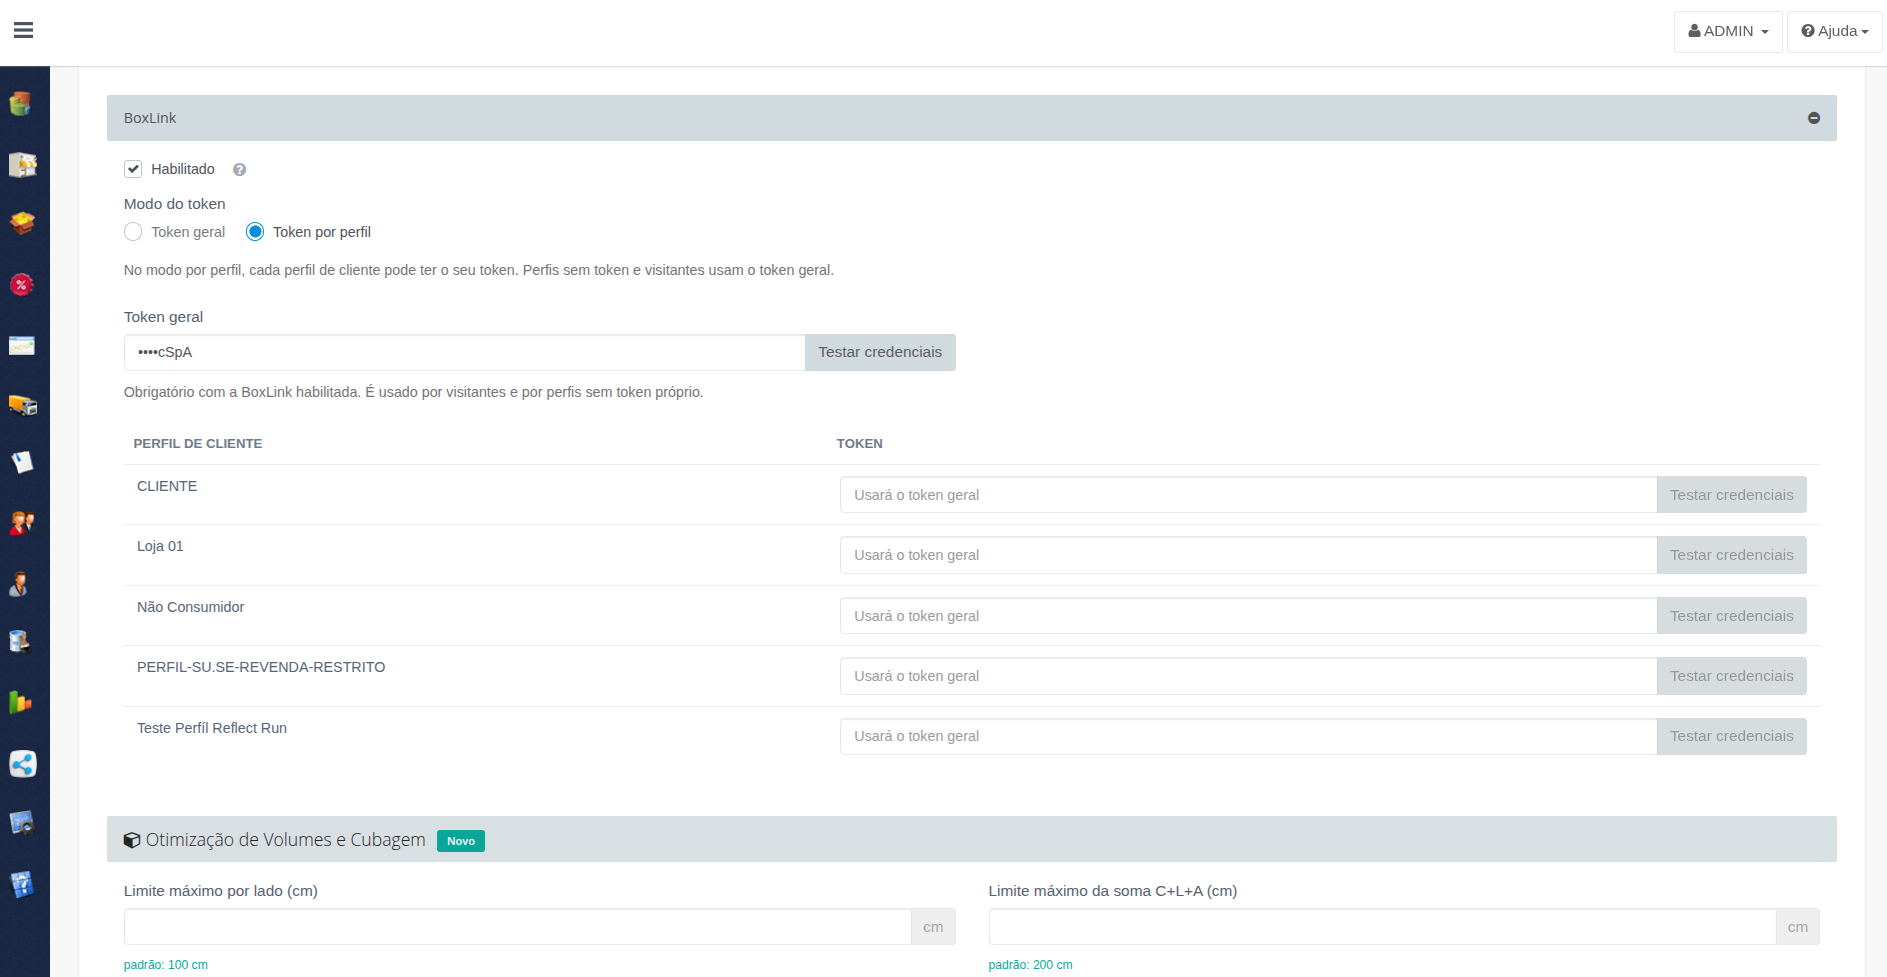Open the colorful pie-chart dashboard sidebar icon
This screenshot has height=977, width=1887.
tap(22, 103)
